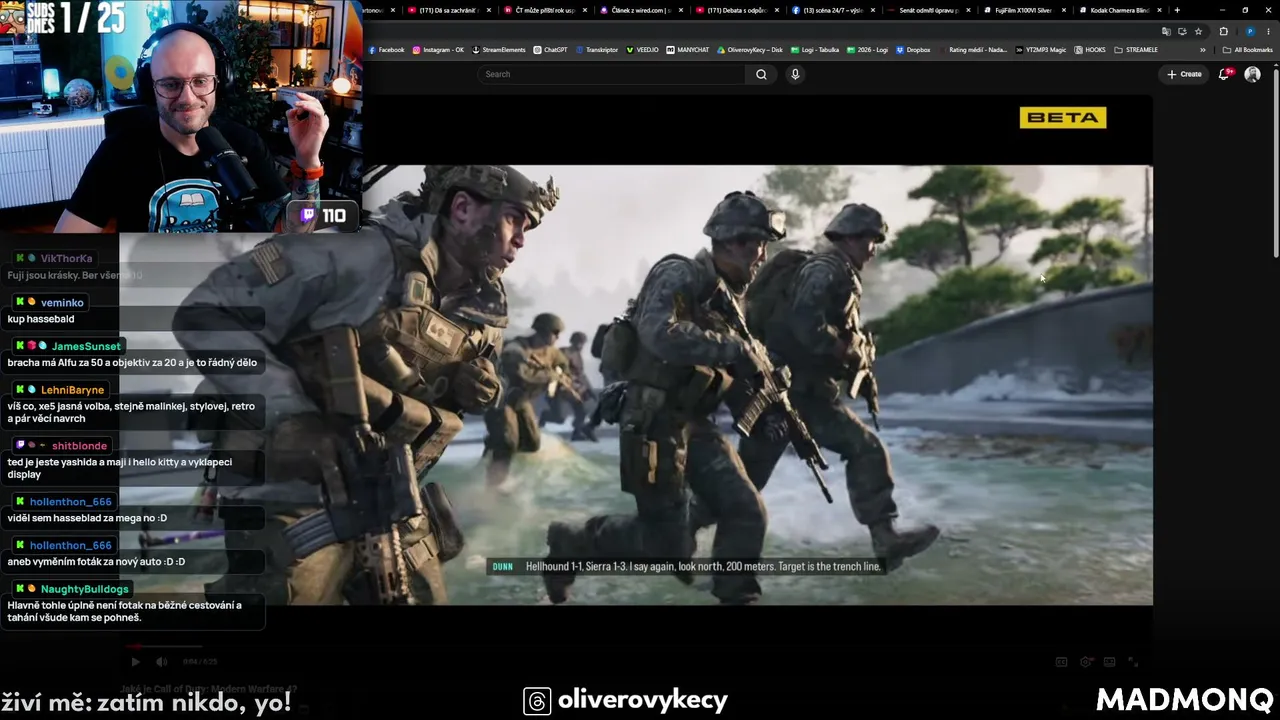
Task: Open the YT2MP3 Magic bookmark
Action: coord(1041,50)
